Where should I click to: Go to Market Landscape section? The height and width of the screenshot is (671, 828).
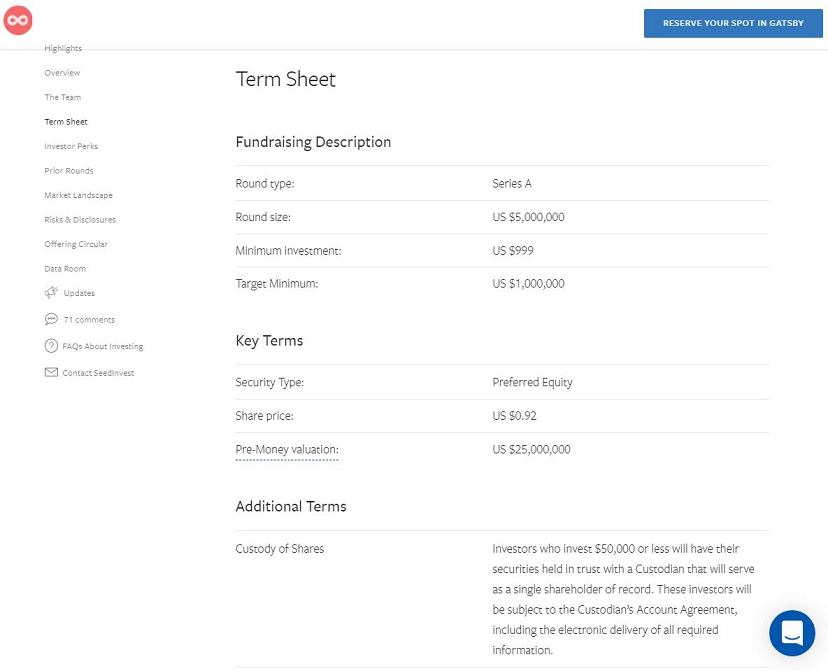tap(78, 195)
